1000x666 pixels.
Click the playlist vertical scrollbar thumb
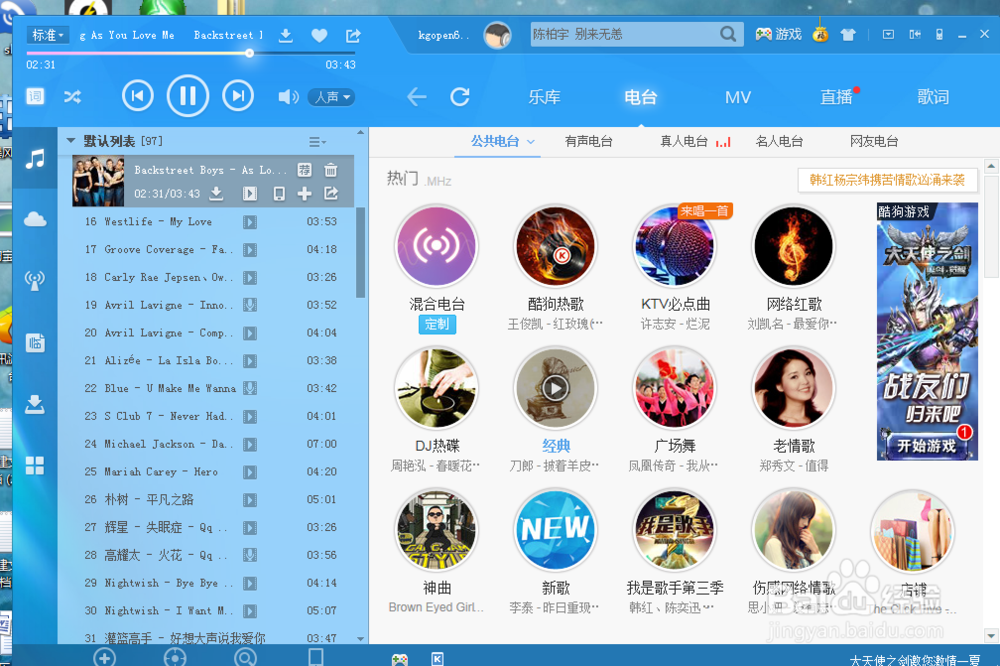coord(360,252)
